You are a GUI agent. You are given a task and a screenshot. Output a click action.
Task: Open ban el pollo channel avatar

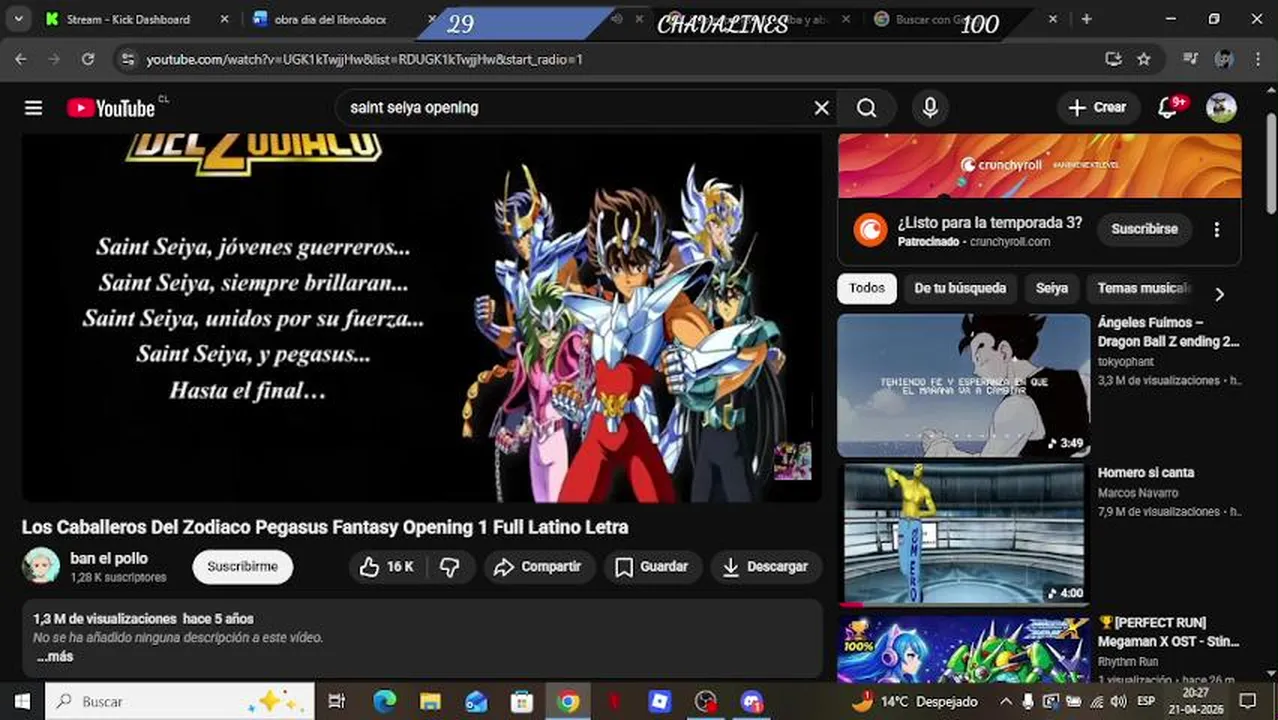point(41,566)
